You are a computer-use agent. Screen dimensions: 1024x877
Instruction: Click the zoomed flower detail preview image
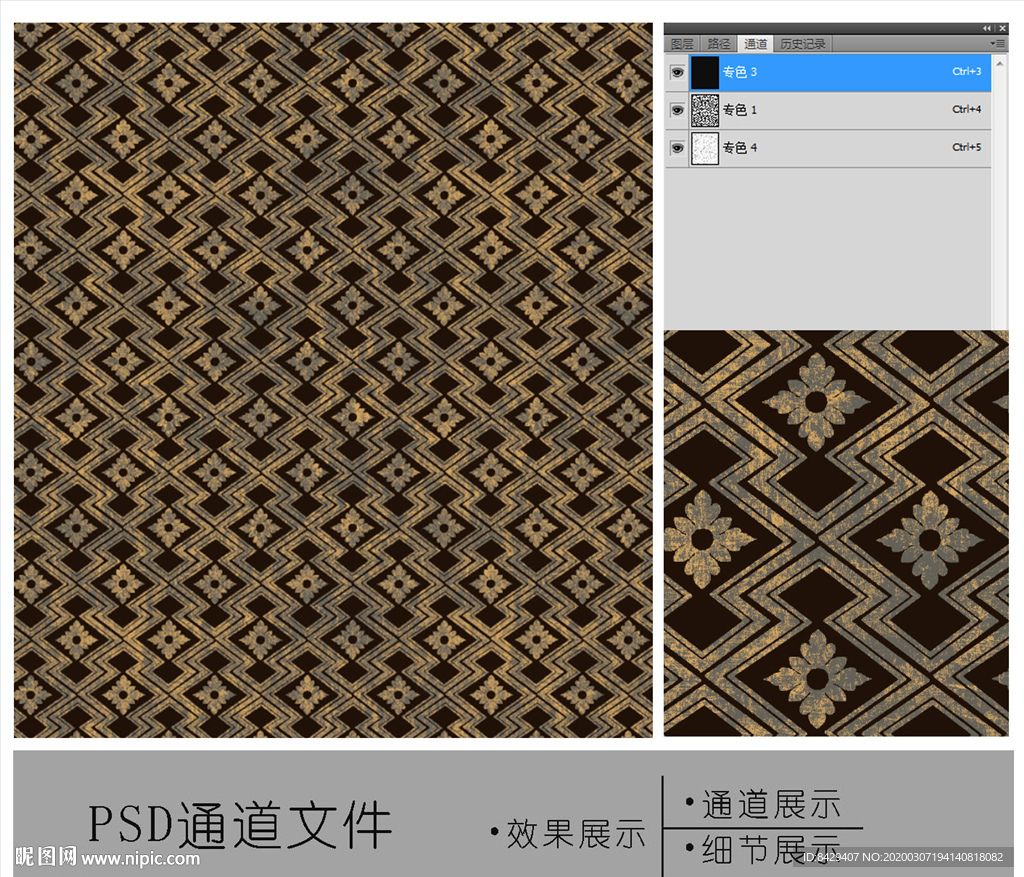pos(836,533)
